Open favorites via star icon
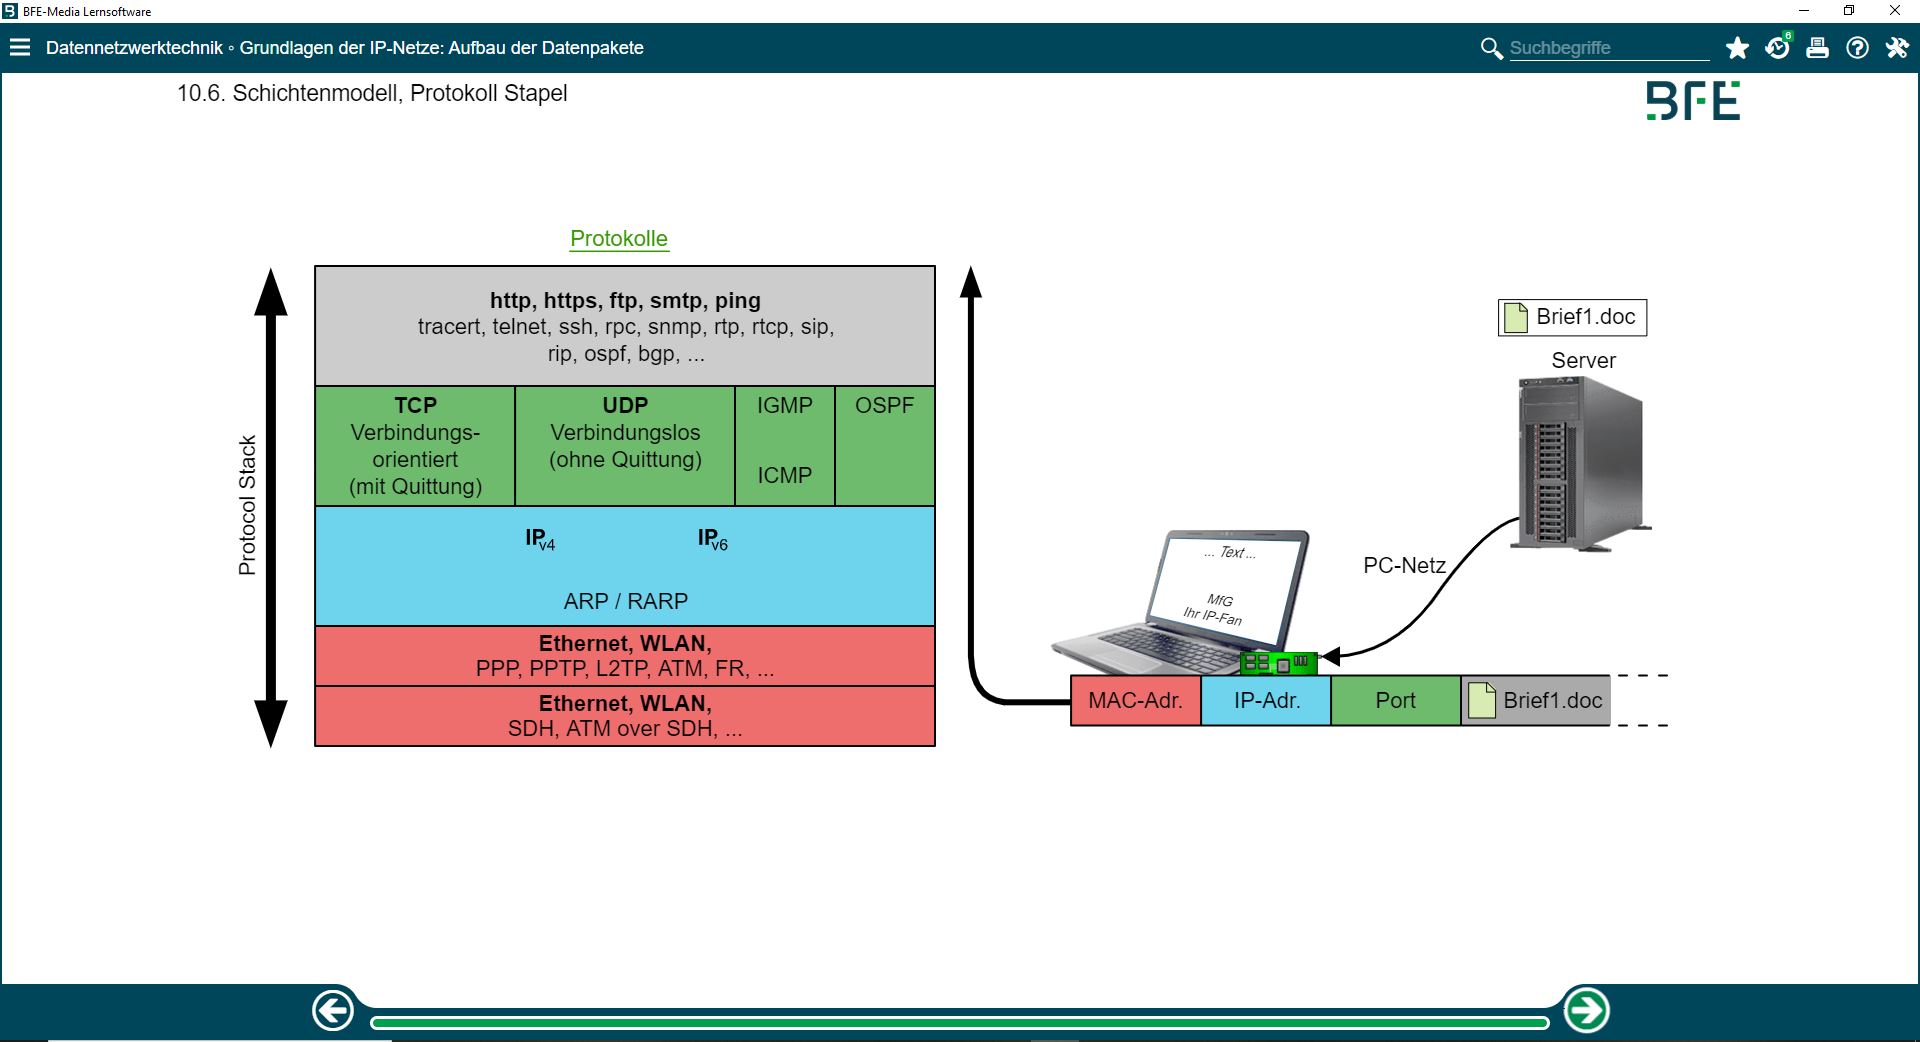Screen dimensions: 1920x1042 click(x=1737, y=48)
